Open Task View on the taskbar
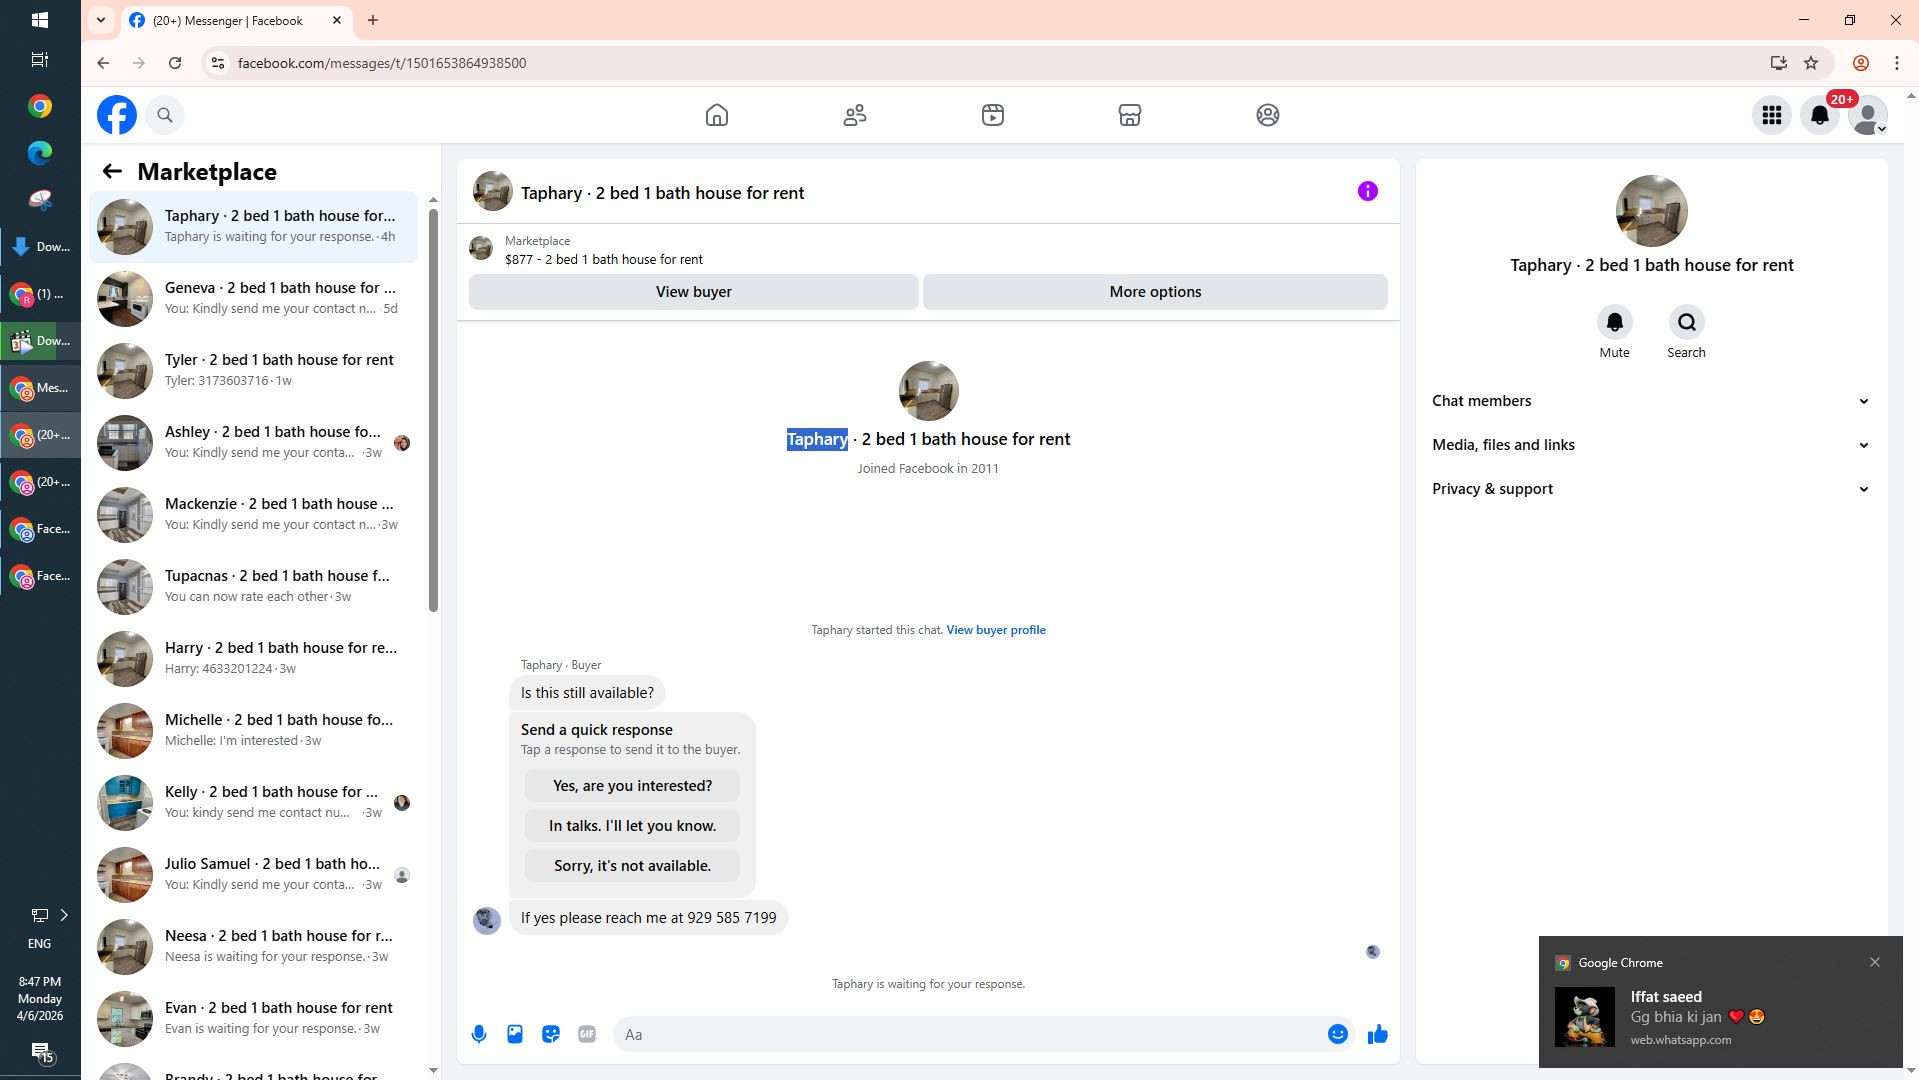This screenshot has width=1919, height=1080. [40, 60]
